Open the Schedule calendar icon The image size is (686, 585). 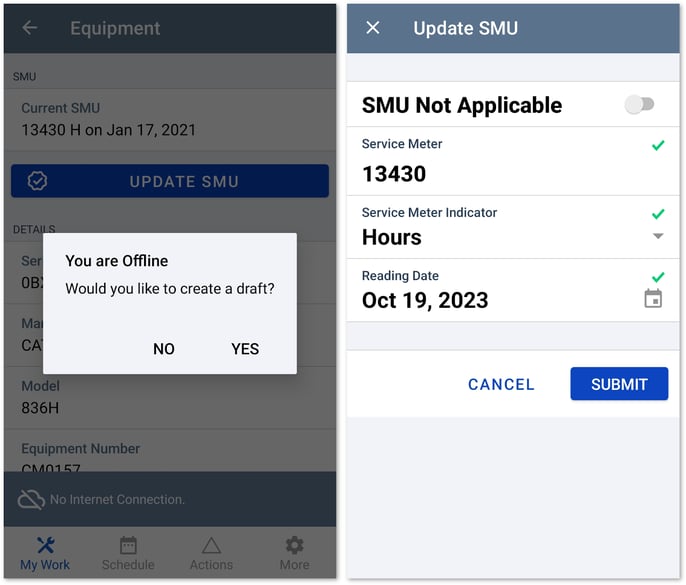[x=128, y=545]
